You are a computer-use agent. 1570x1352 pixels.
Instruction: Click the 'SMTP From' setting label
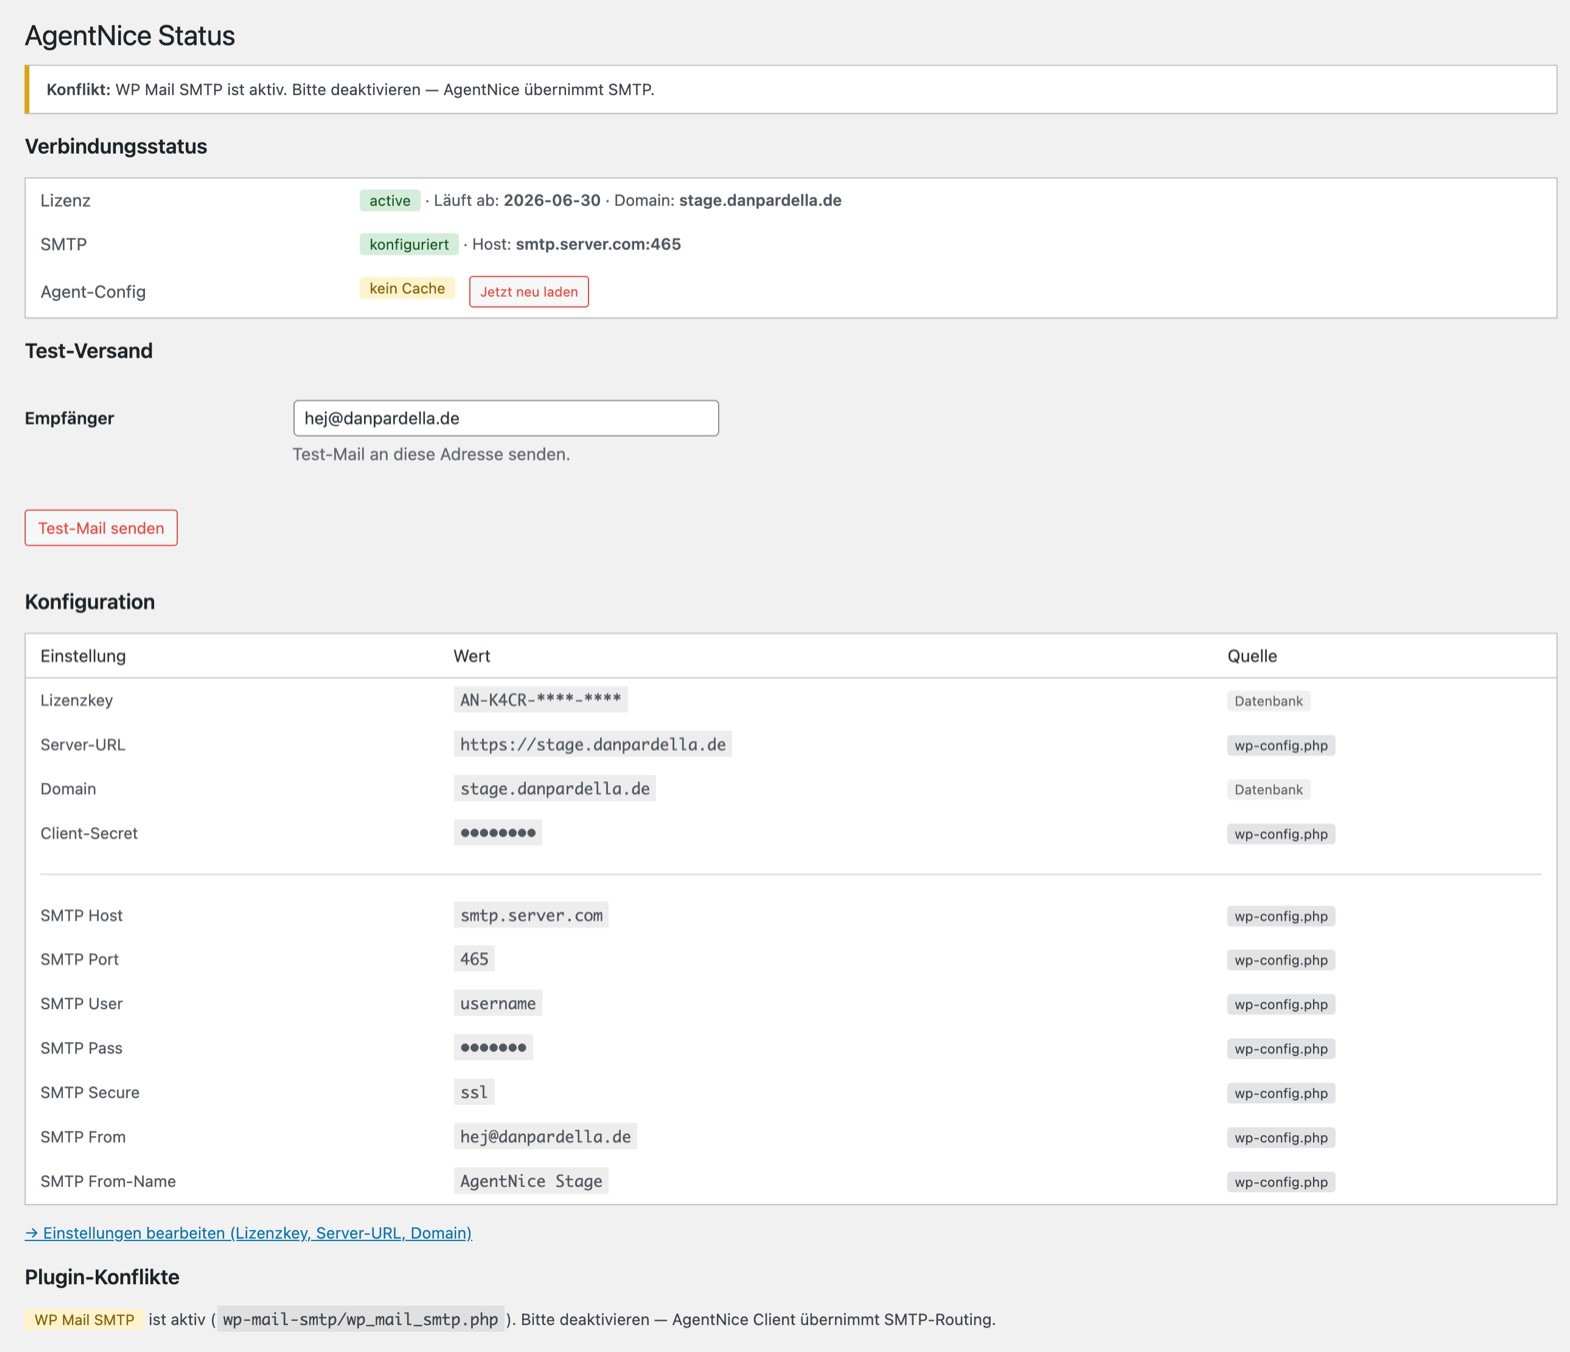tap(83, 1137)
